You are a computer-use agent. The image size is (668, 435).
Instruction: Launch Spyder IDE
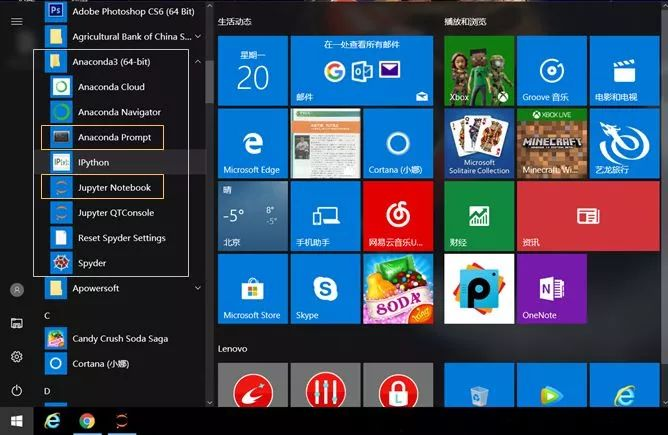pyautogui.click(x=91, y=263)
